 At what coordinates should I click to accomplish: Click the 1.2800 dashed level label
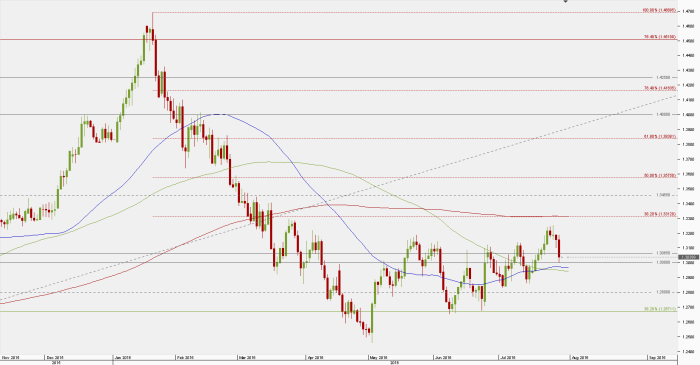[663, 292]
